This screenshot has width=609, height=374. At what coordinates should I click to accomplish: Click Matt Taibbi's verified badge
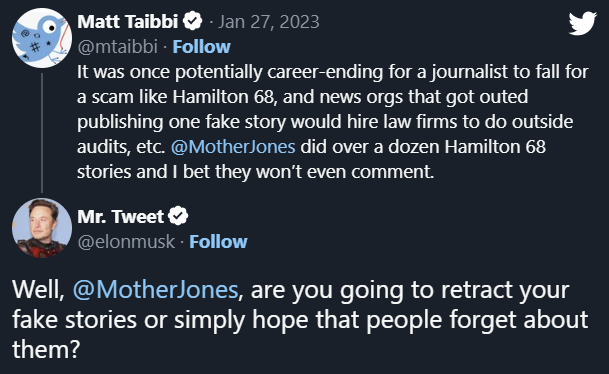click(193, 21)
